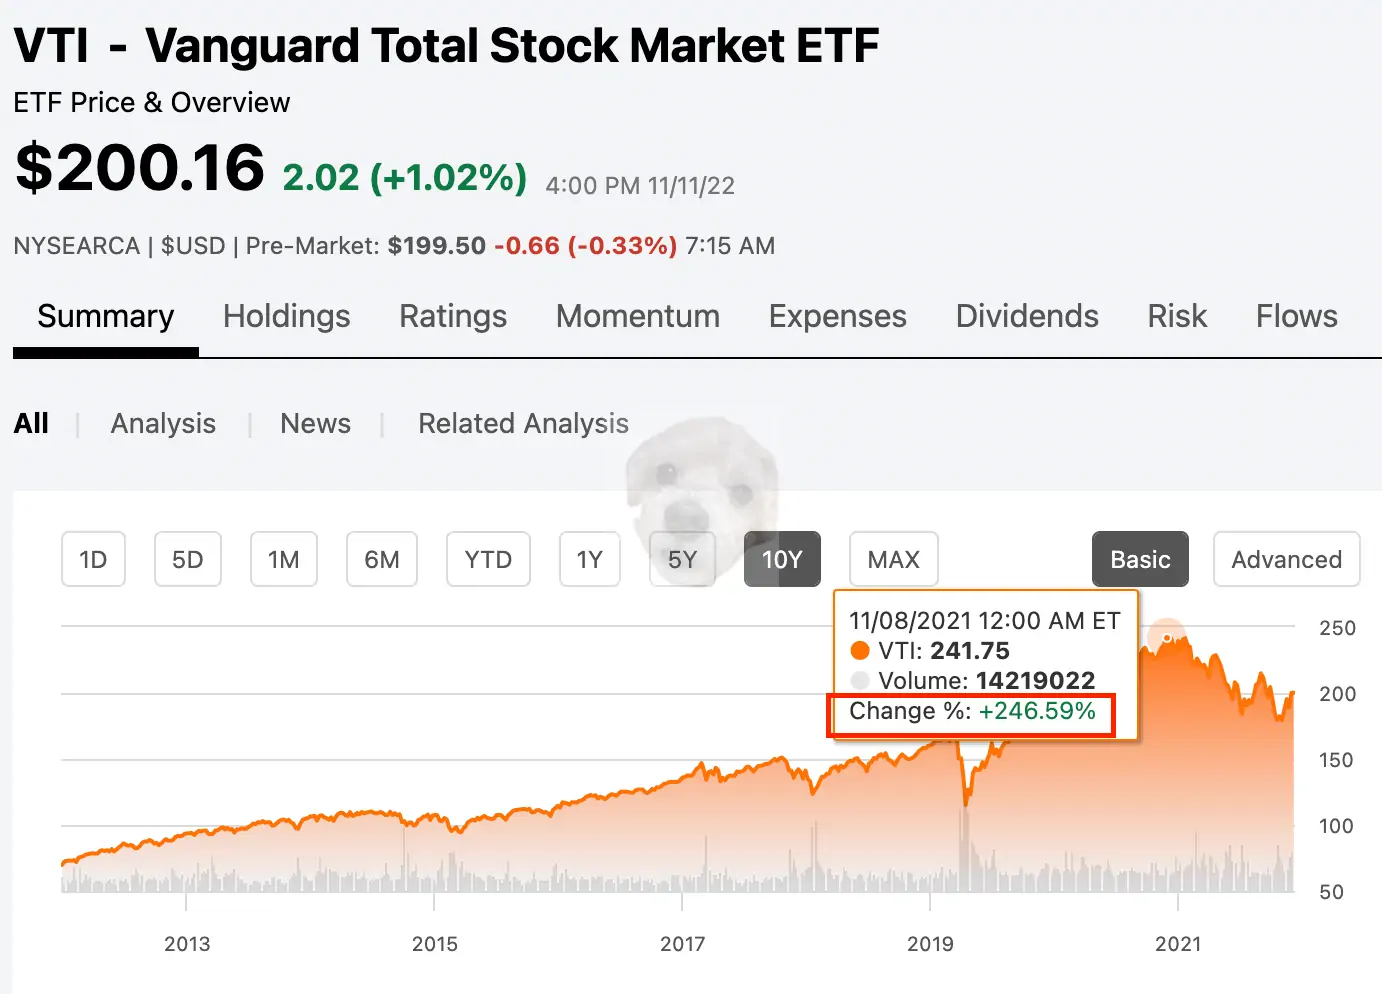Open the Related Analysis section

point(523,424)
